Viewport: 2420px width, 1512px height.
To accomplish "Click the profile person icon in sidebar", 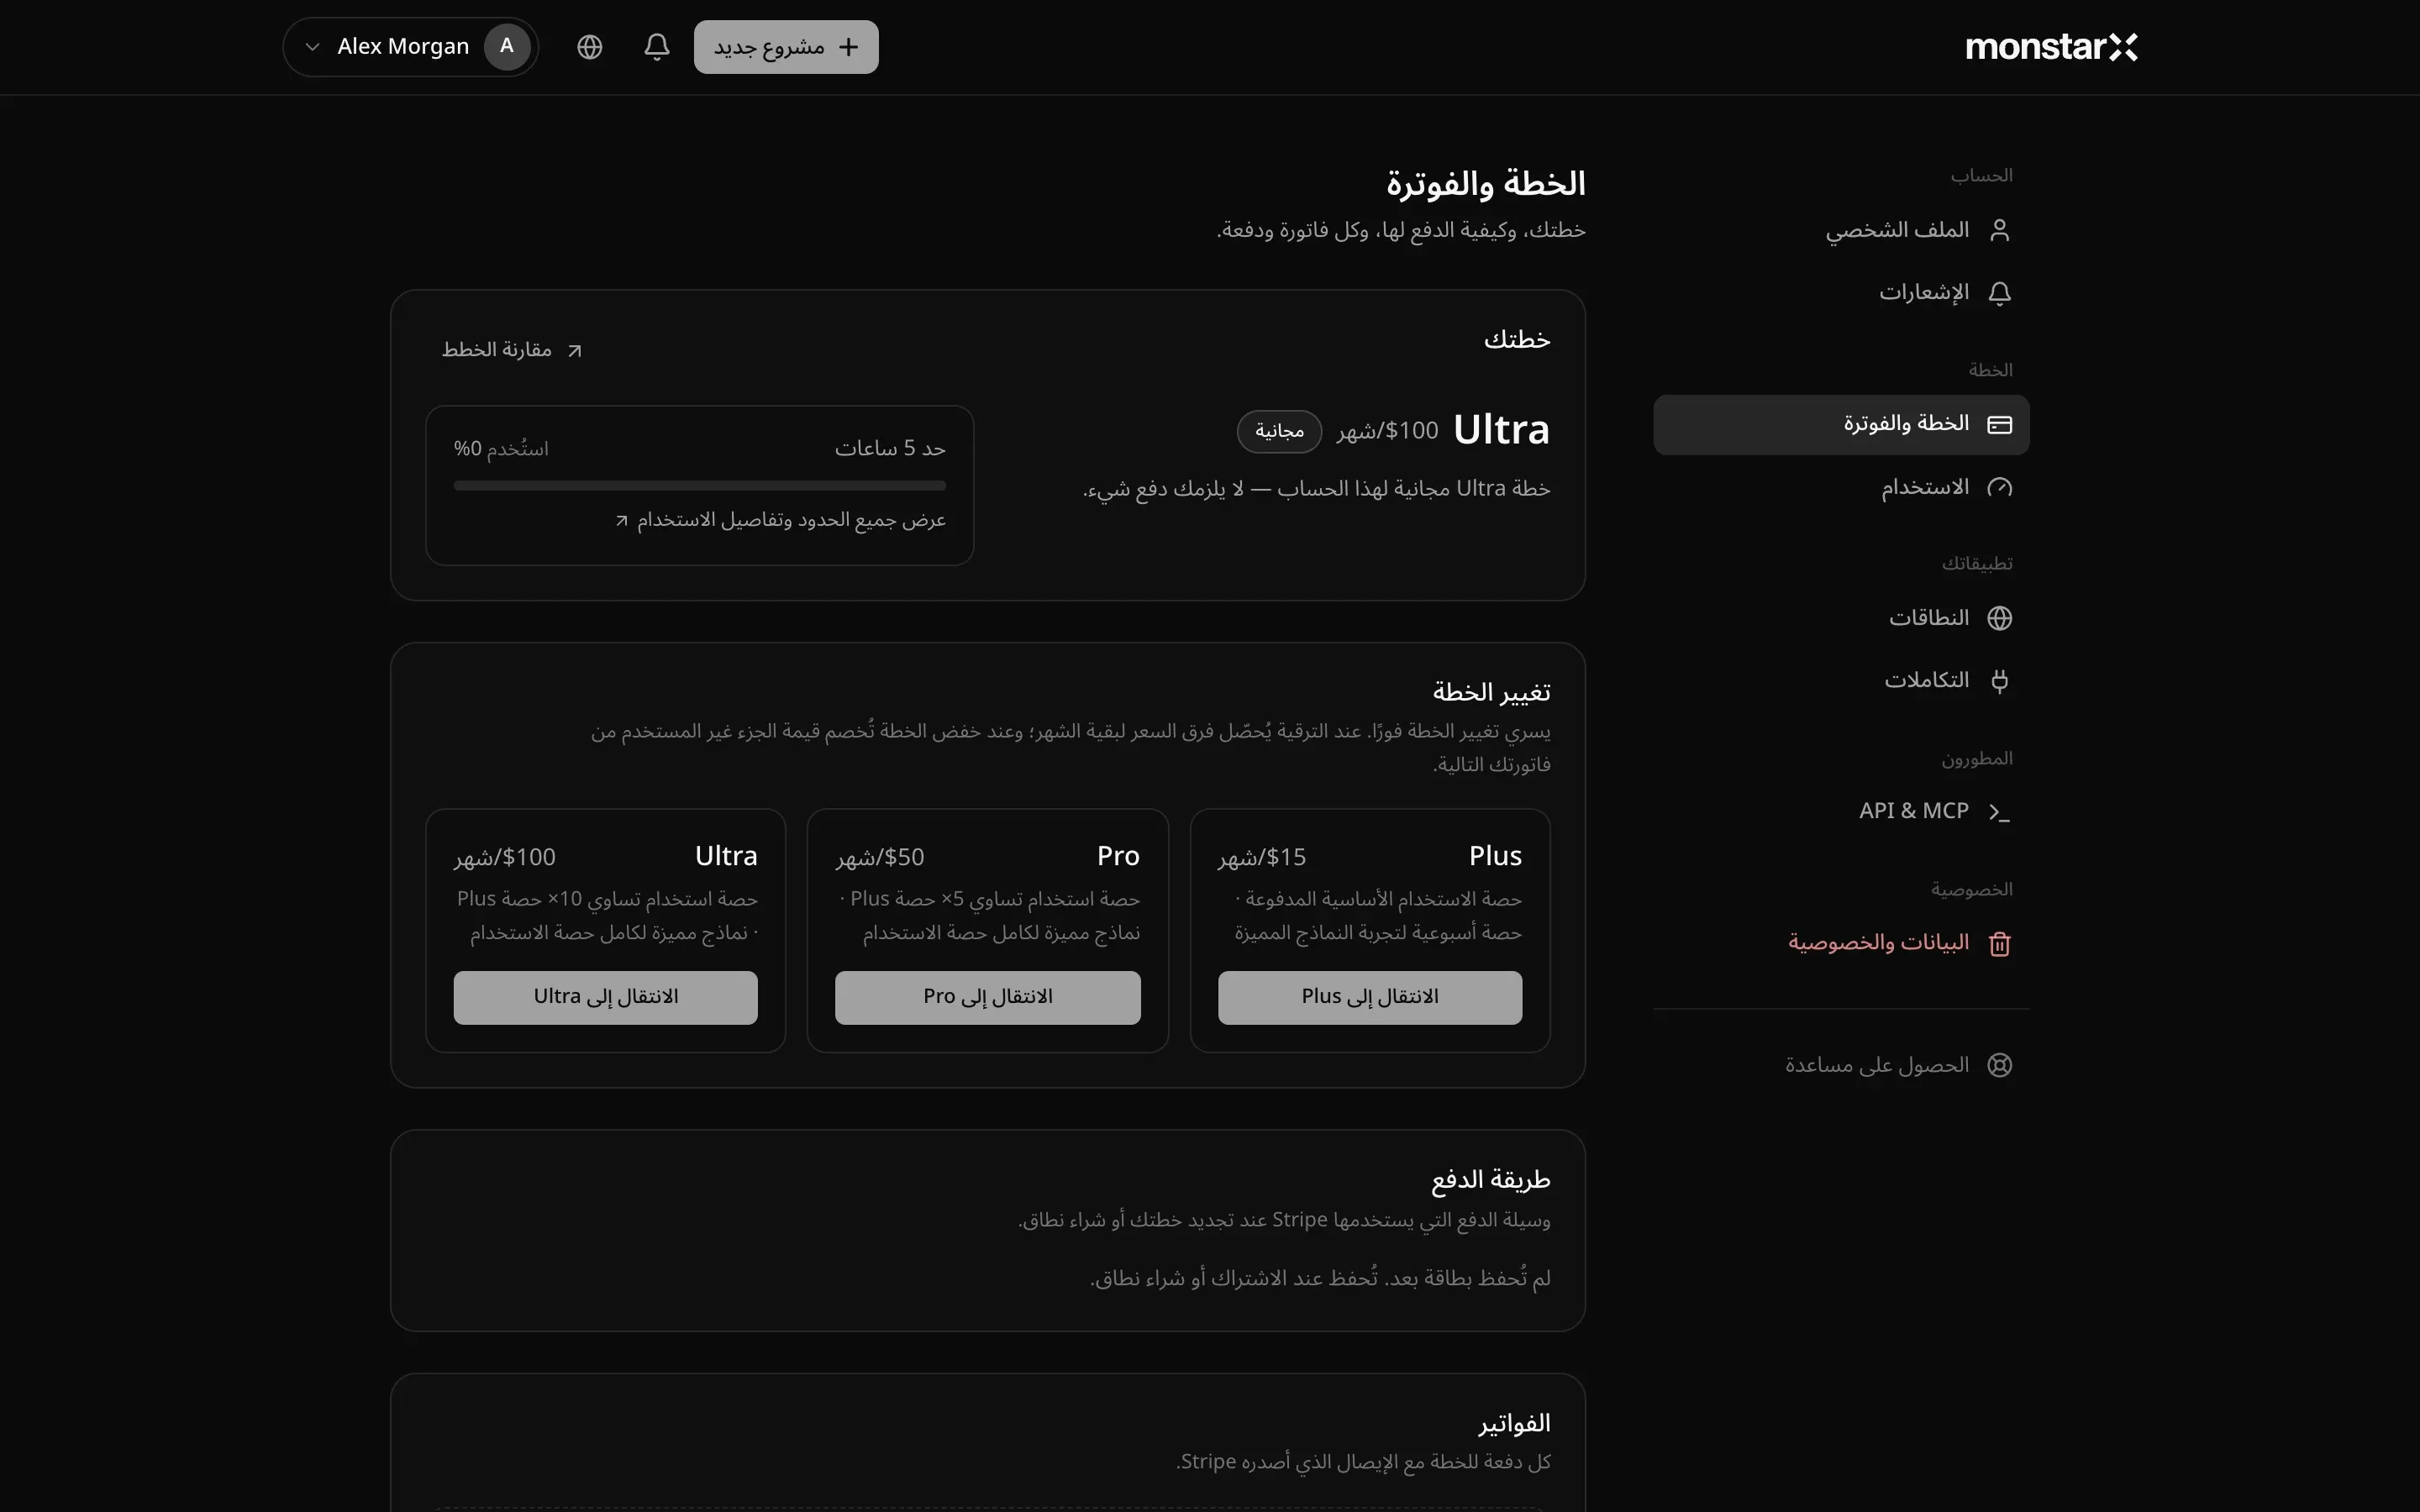I will [2000, 230].
